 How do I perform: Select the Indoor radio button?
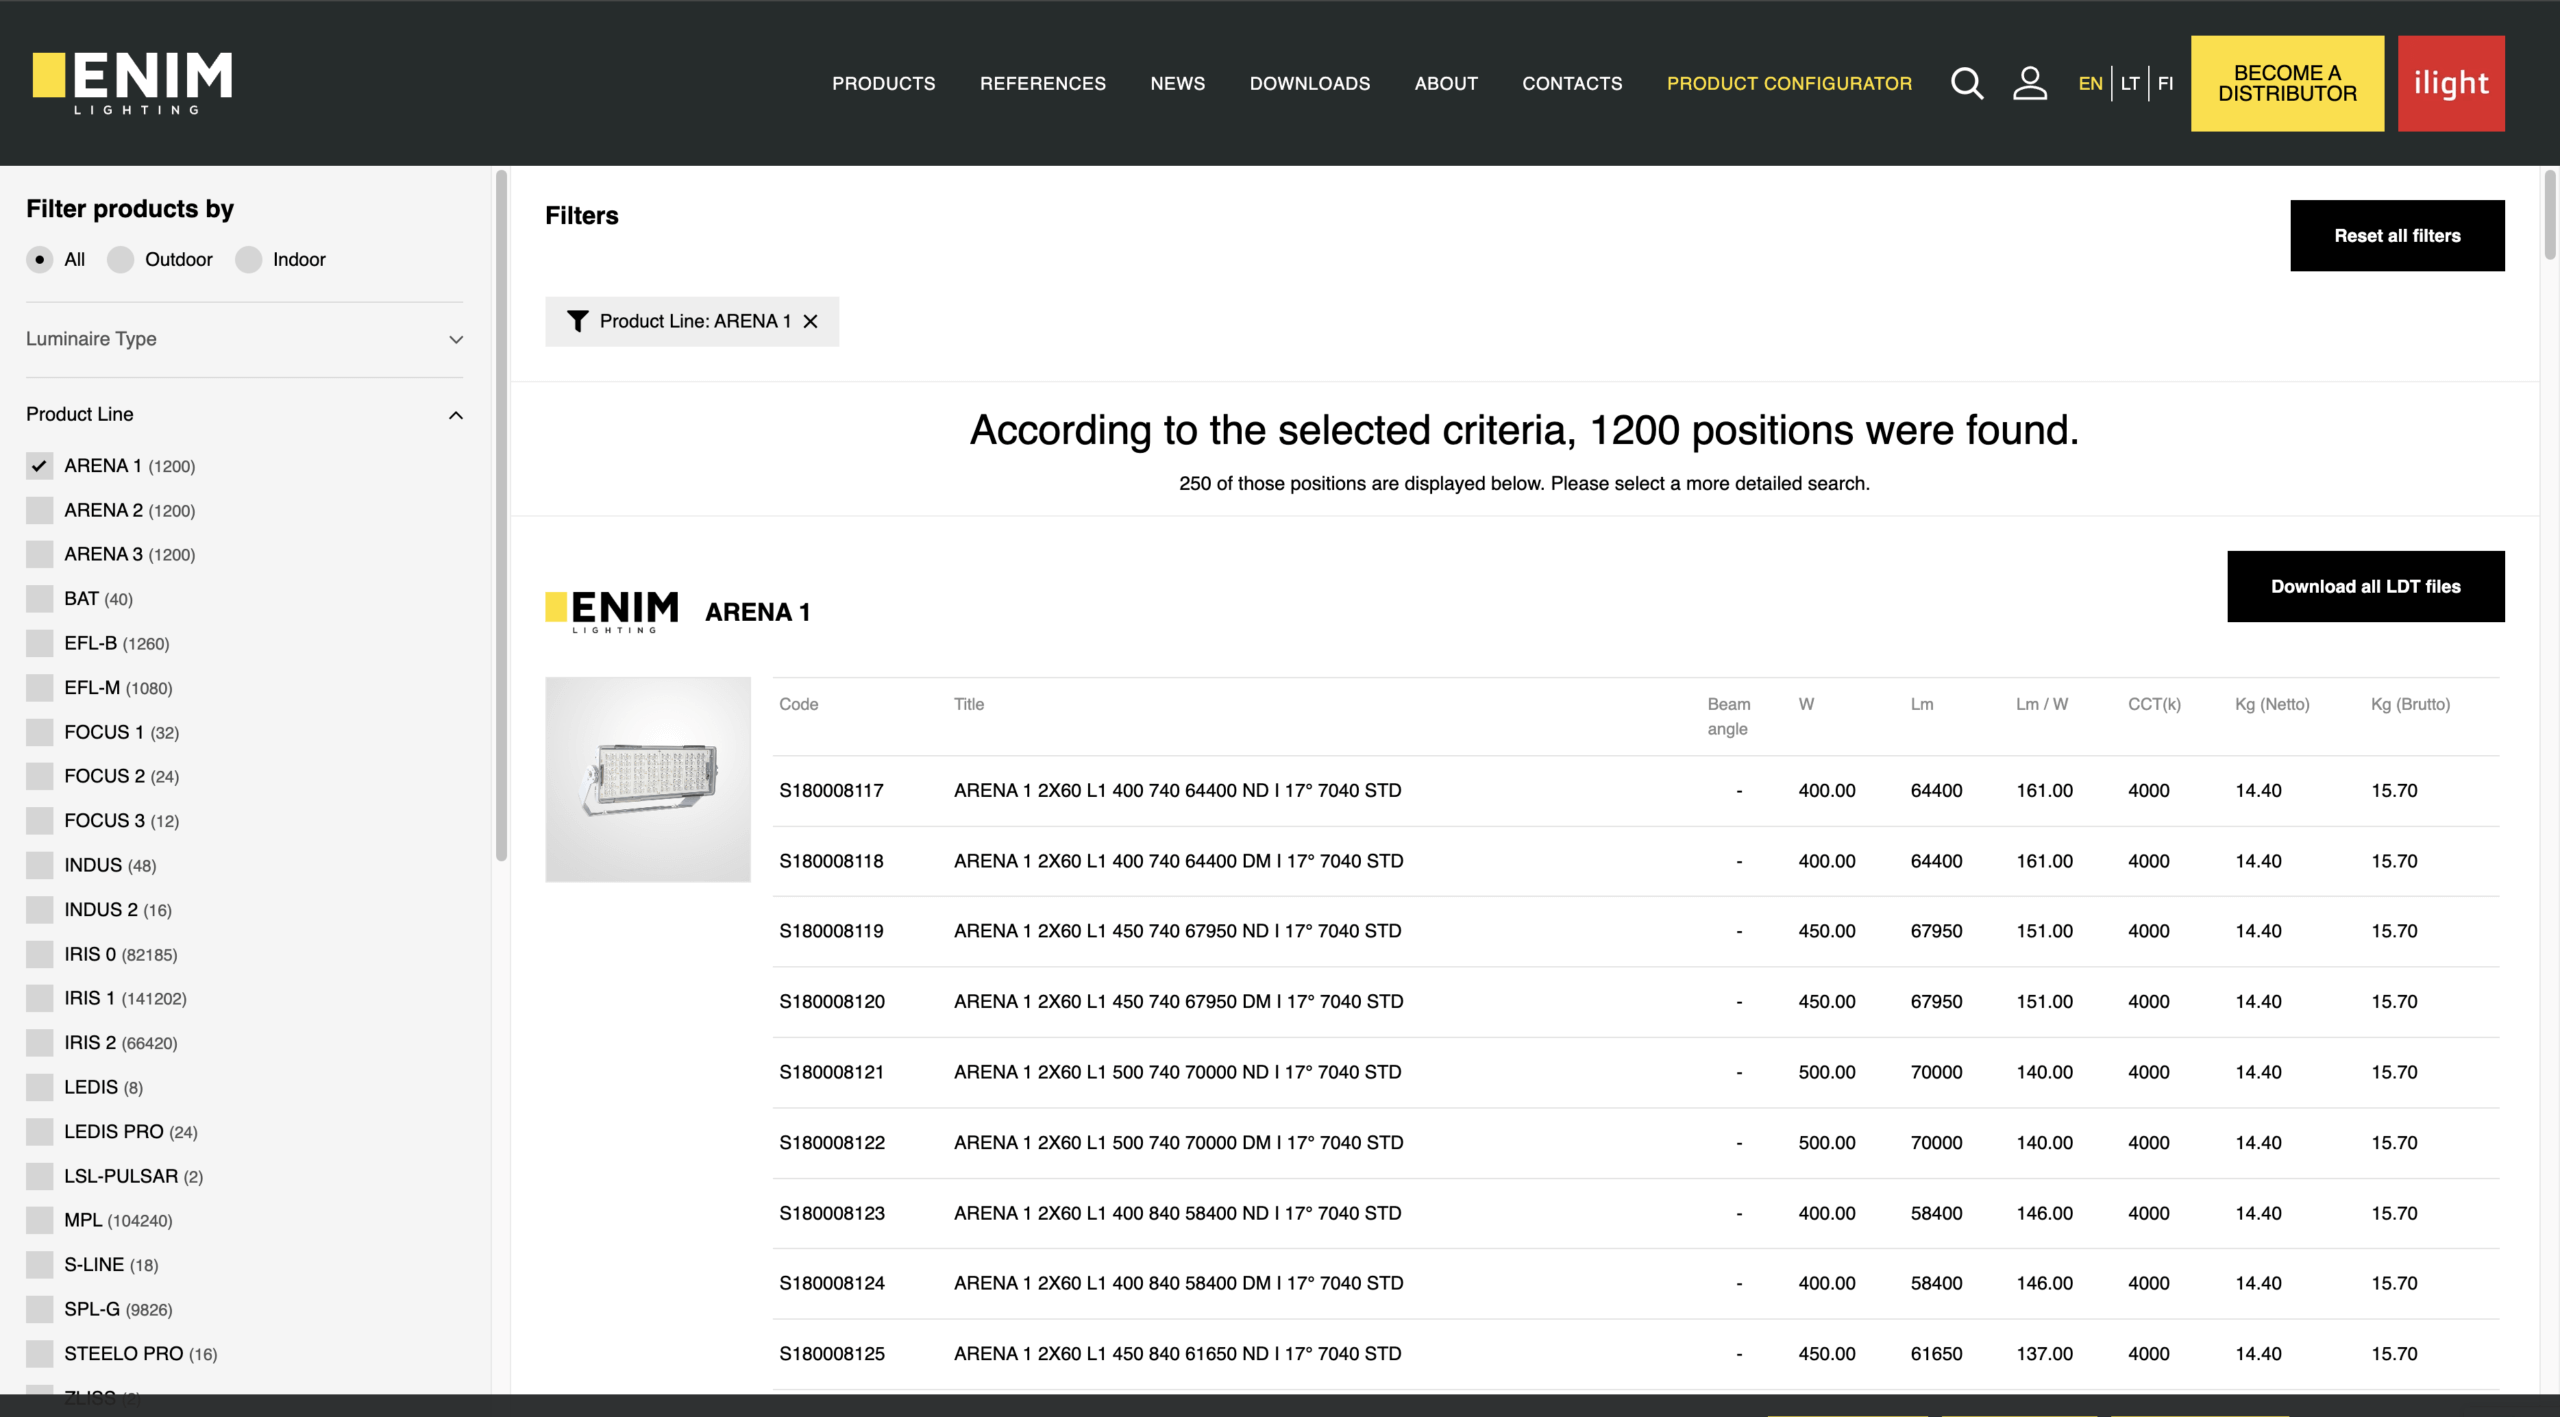coord(249,260)
